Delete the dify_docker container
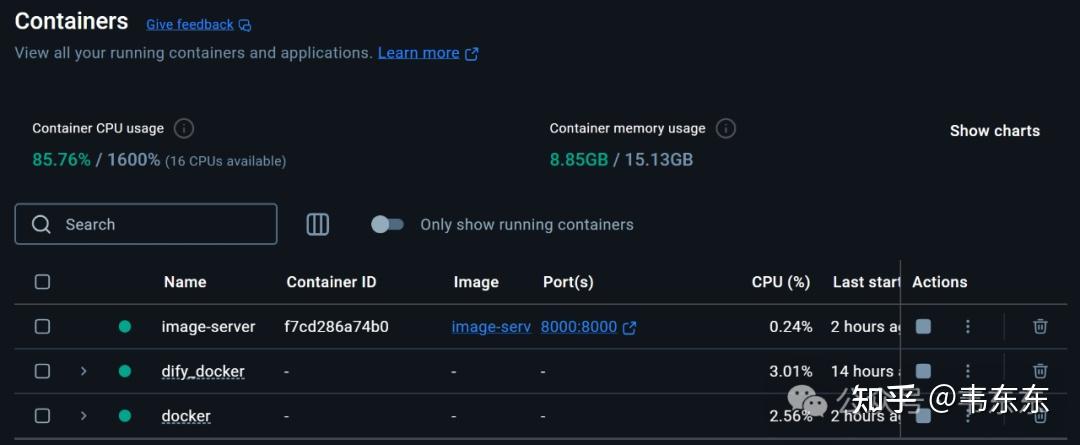Viewport: 1080px width, 445px height. 1040,371
